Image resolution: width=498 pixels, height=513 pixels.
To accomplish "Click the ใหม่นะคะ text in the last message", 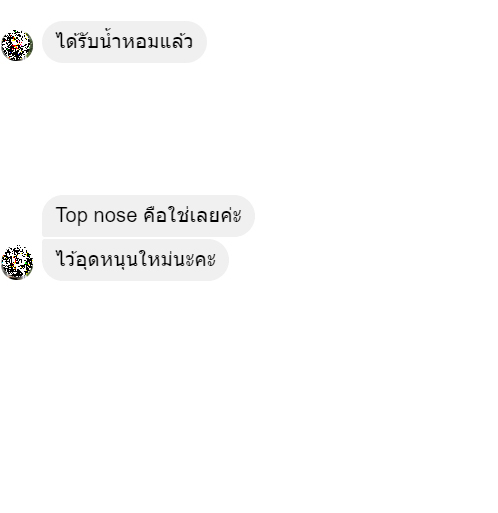I will 177,259.
